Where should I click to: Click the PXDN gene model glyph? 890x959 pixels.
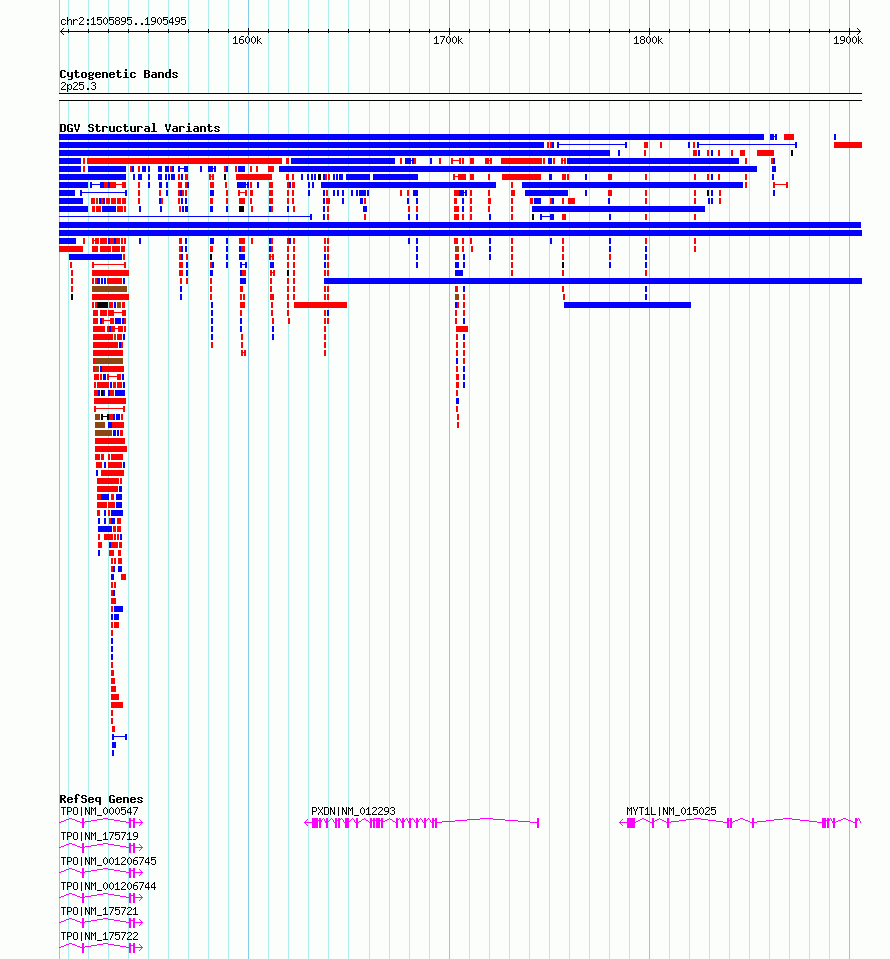pyautogui.click(x=421, y=823)
